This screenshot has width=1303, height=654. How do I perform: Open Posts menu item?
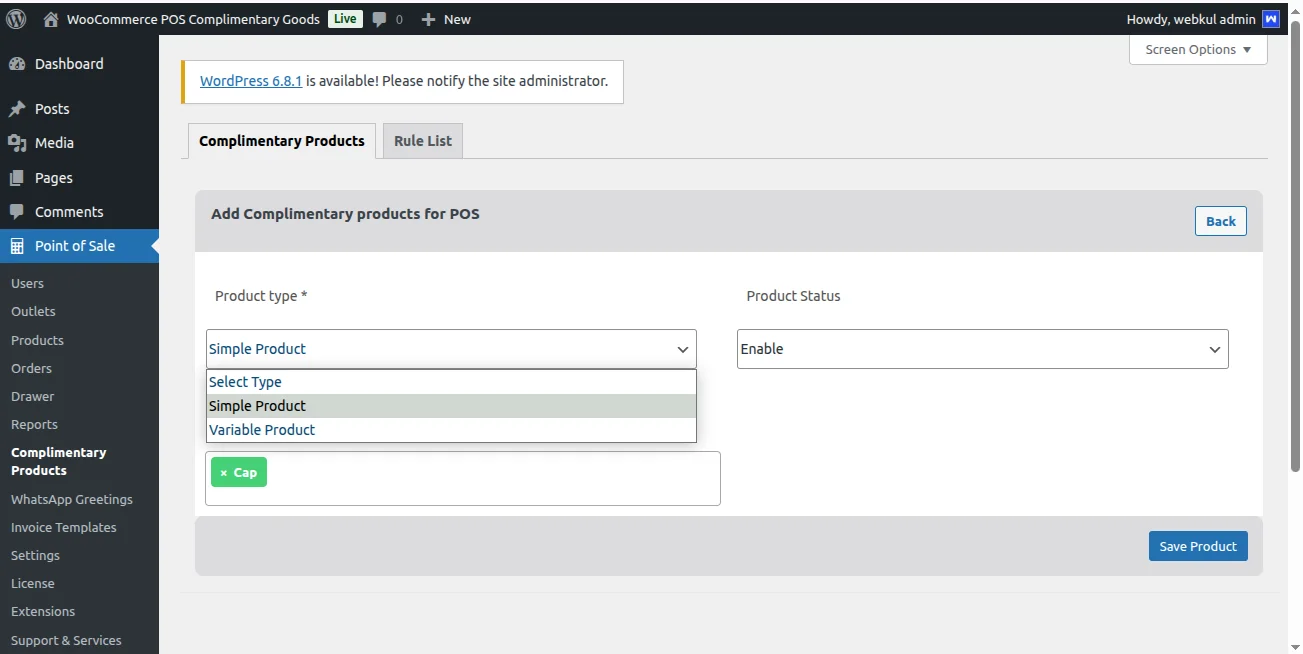pos(79,109)
